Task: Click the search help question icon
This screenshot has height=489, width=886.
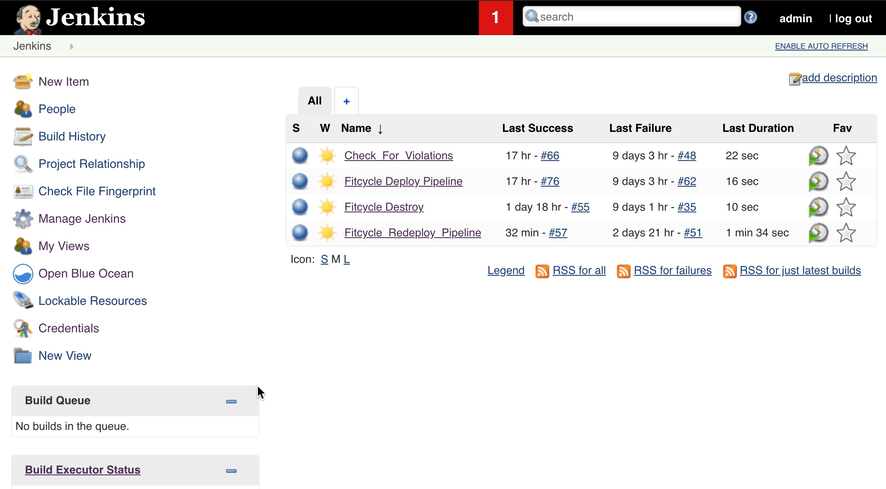Action: pos(750,17)
